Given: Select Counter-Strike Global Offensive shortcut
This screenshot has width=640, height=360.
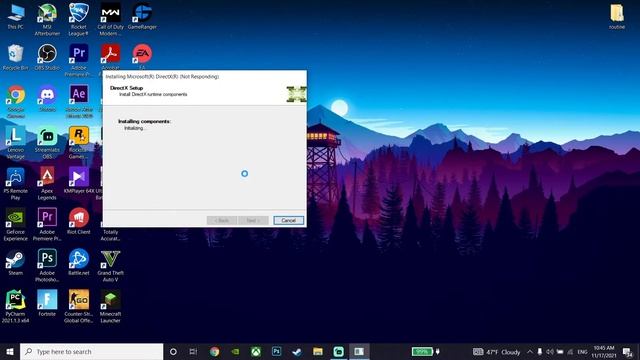Looking at the screenshot, I should point(79,307).
